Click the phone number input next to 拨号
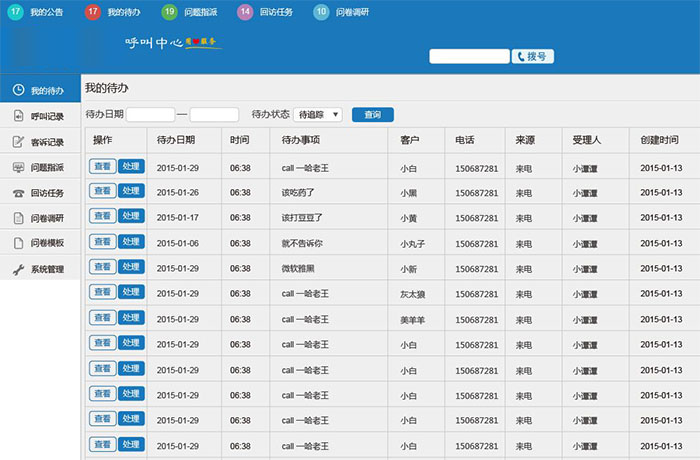700x460 pixels. (x=469, y=56)
